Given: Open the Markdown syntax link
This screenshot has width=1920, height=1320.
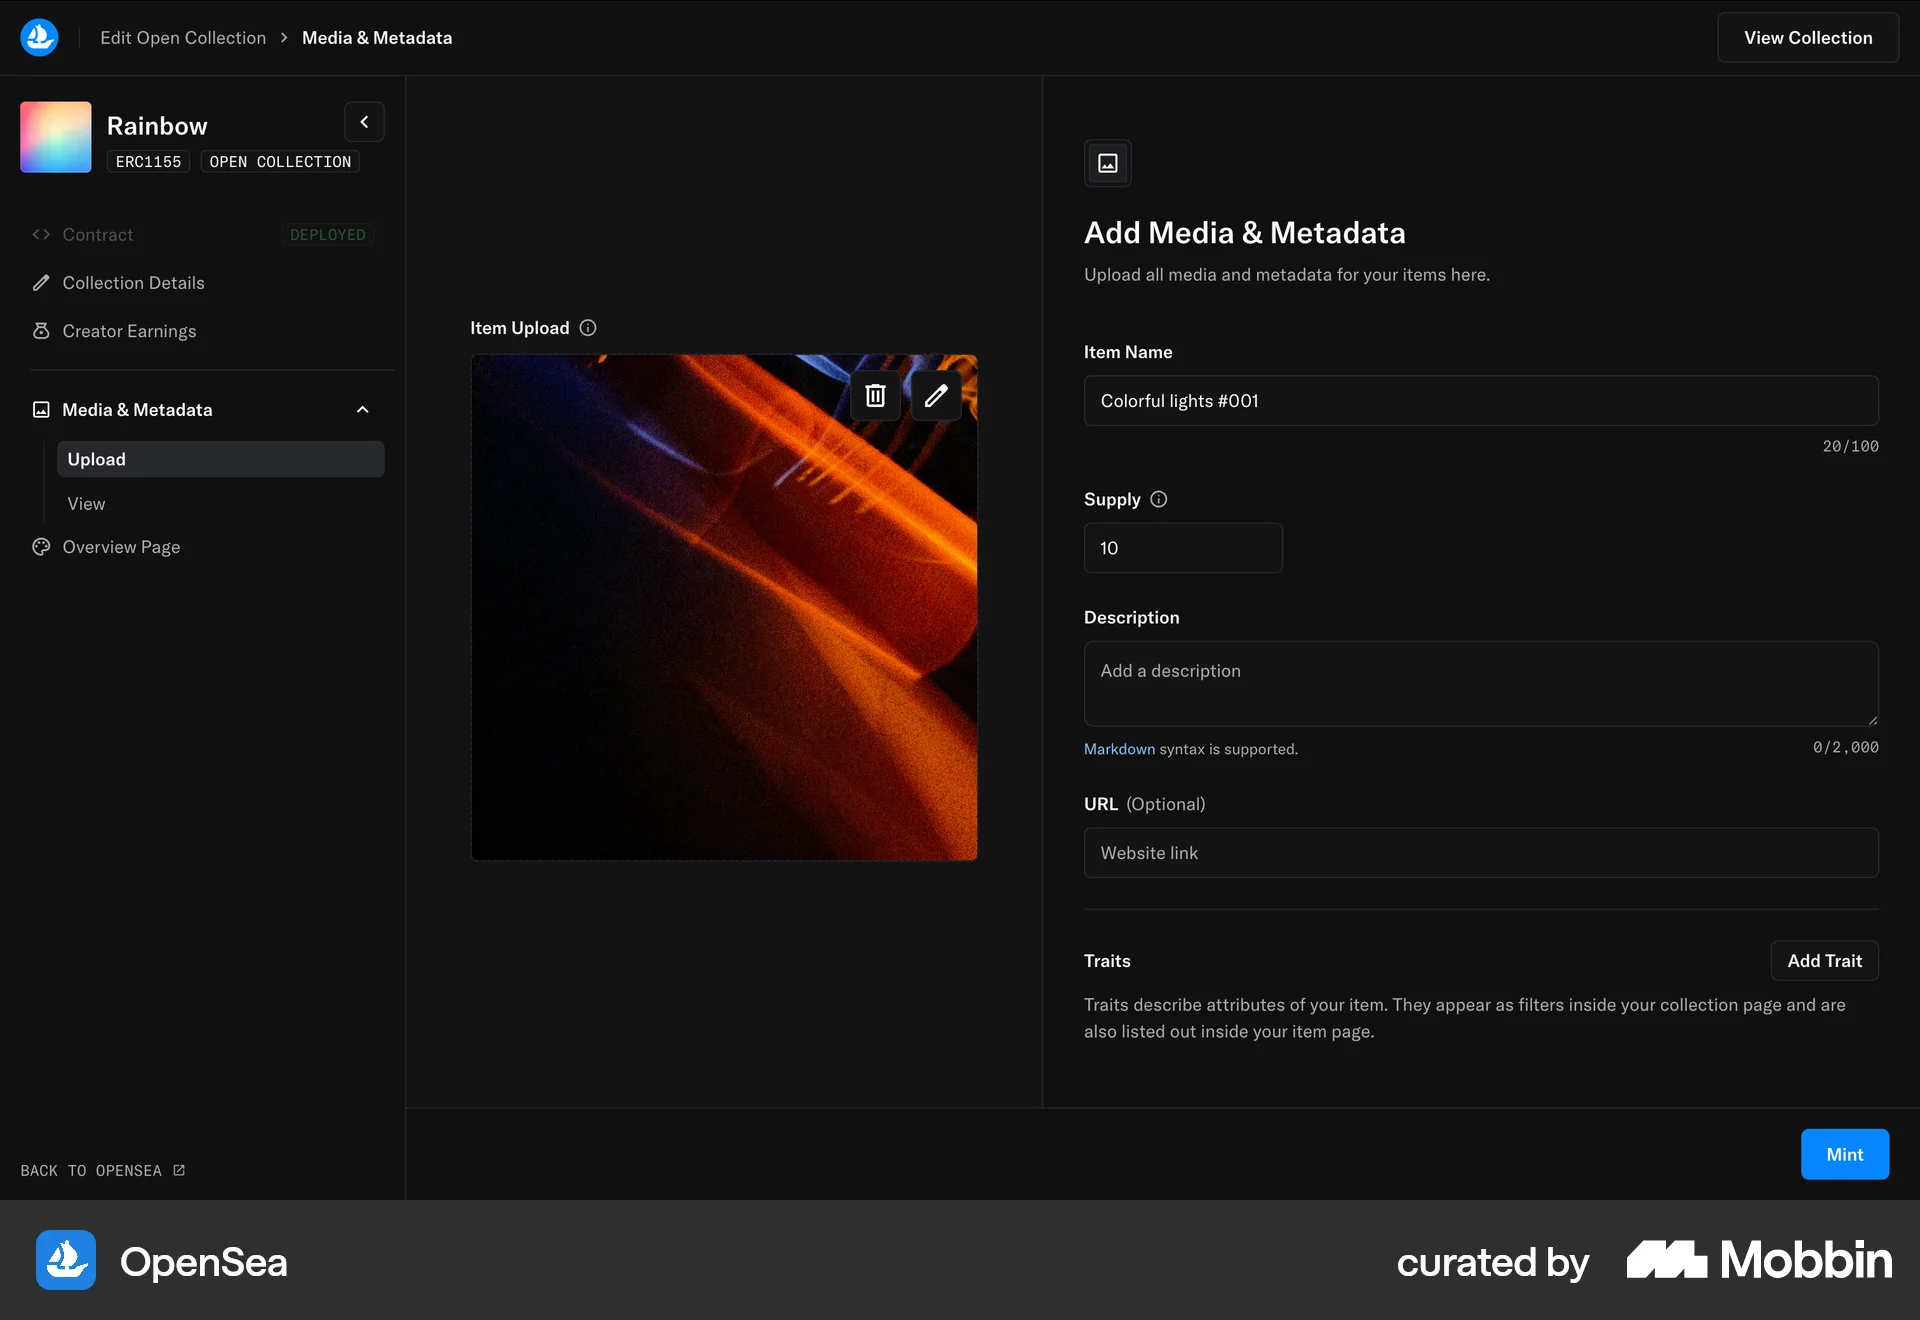Looking at the screenshot, I should click(x=1118, y=748).
